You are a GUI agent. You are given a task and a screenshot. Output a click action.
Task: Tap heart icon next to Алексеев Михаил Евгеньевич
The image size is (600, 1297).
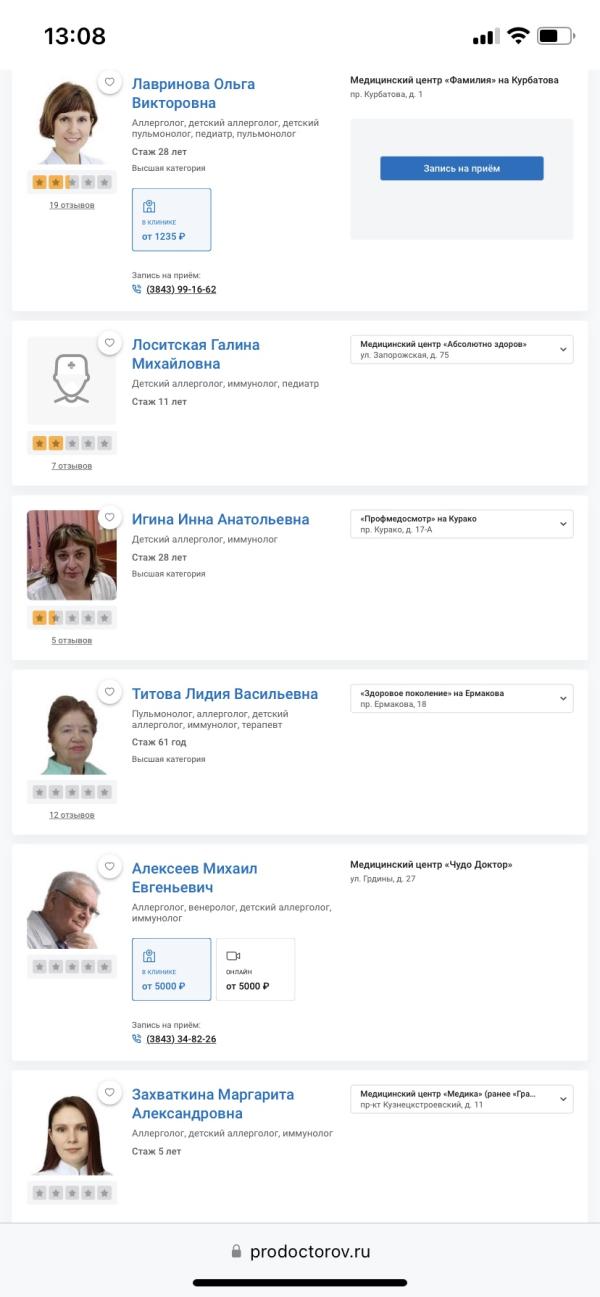point(110,867)
